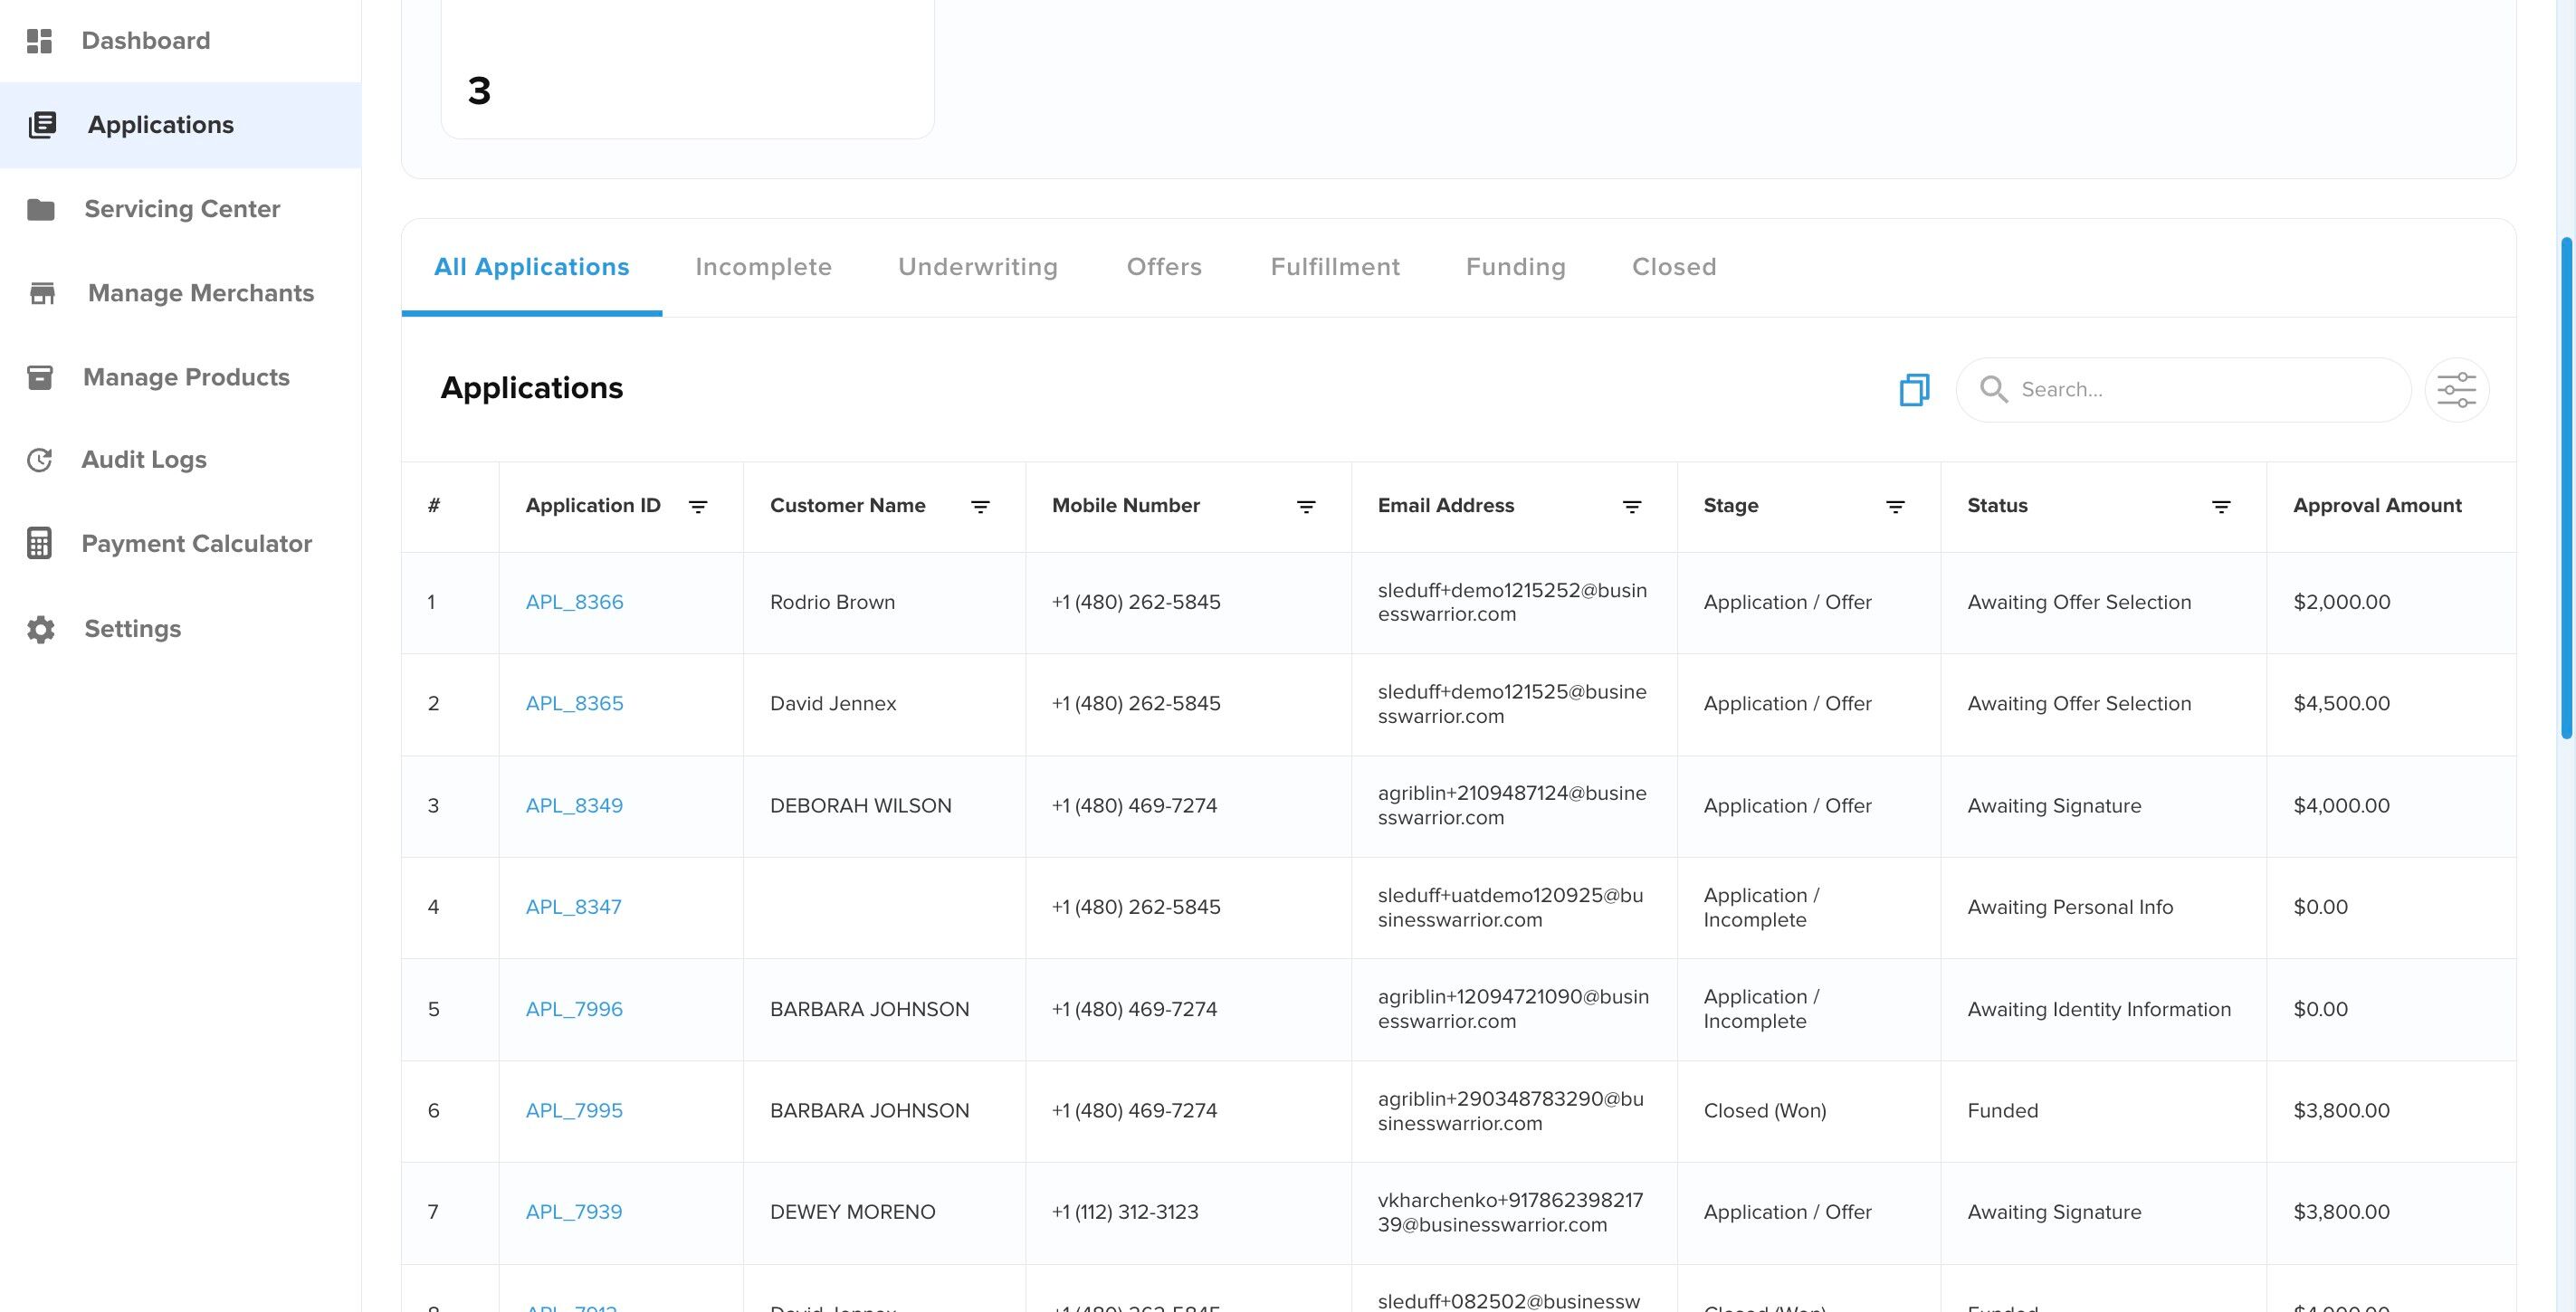Open the Dashboard menu item
This screenshot has width=2576, height=1312.
tap(180, 41)
